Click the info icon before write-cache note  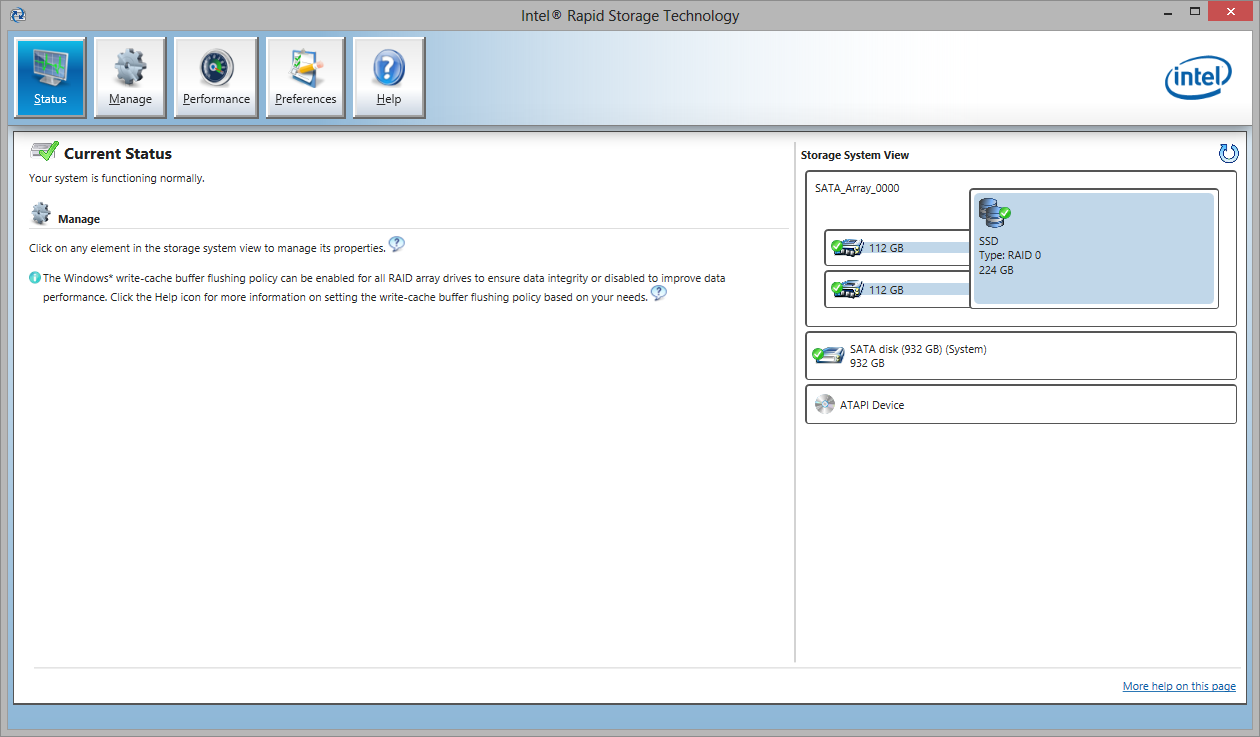coord(35,278)
